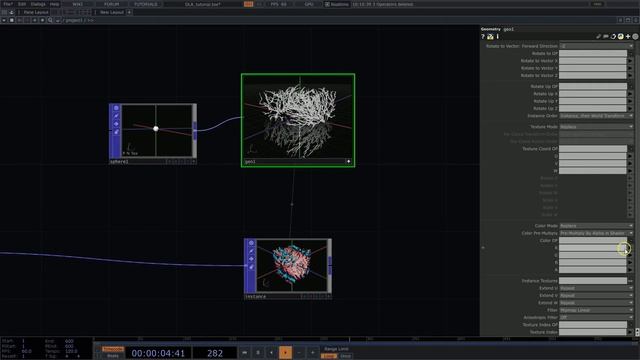Screen dimensions: 640x360
Task: Open Rotate to Vector Forward Direction dropdown
Action: coord(596,46)
